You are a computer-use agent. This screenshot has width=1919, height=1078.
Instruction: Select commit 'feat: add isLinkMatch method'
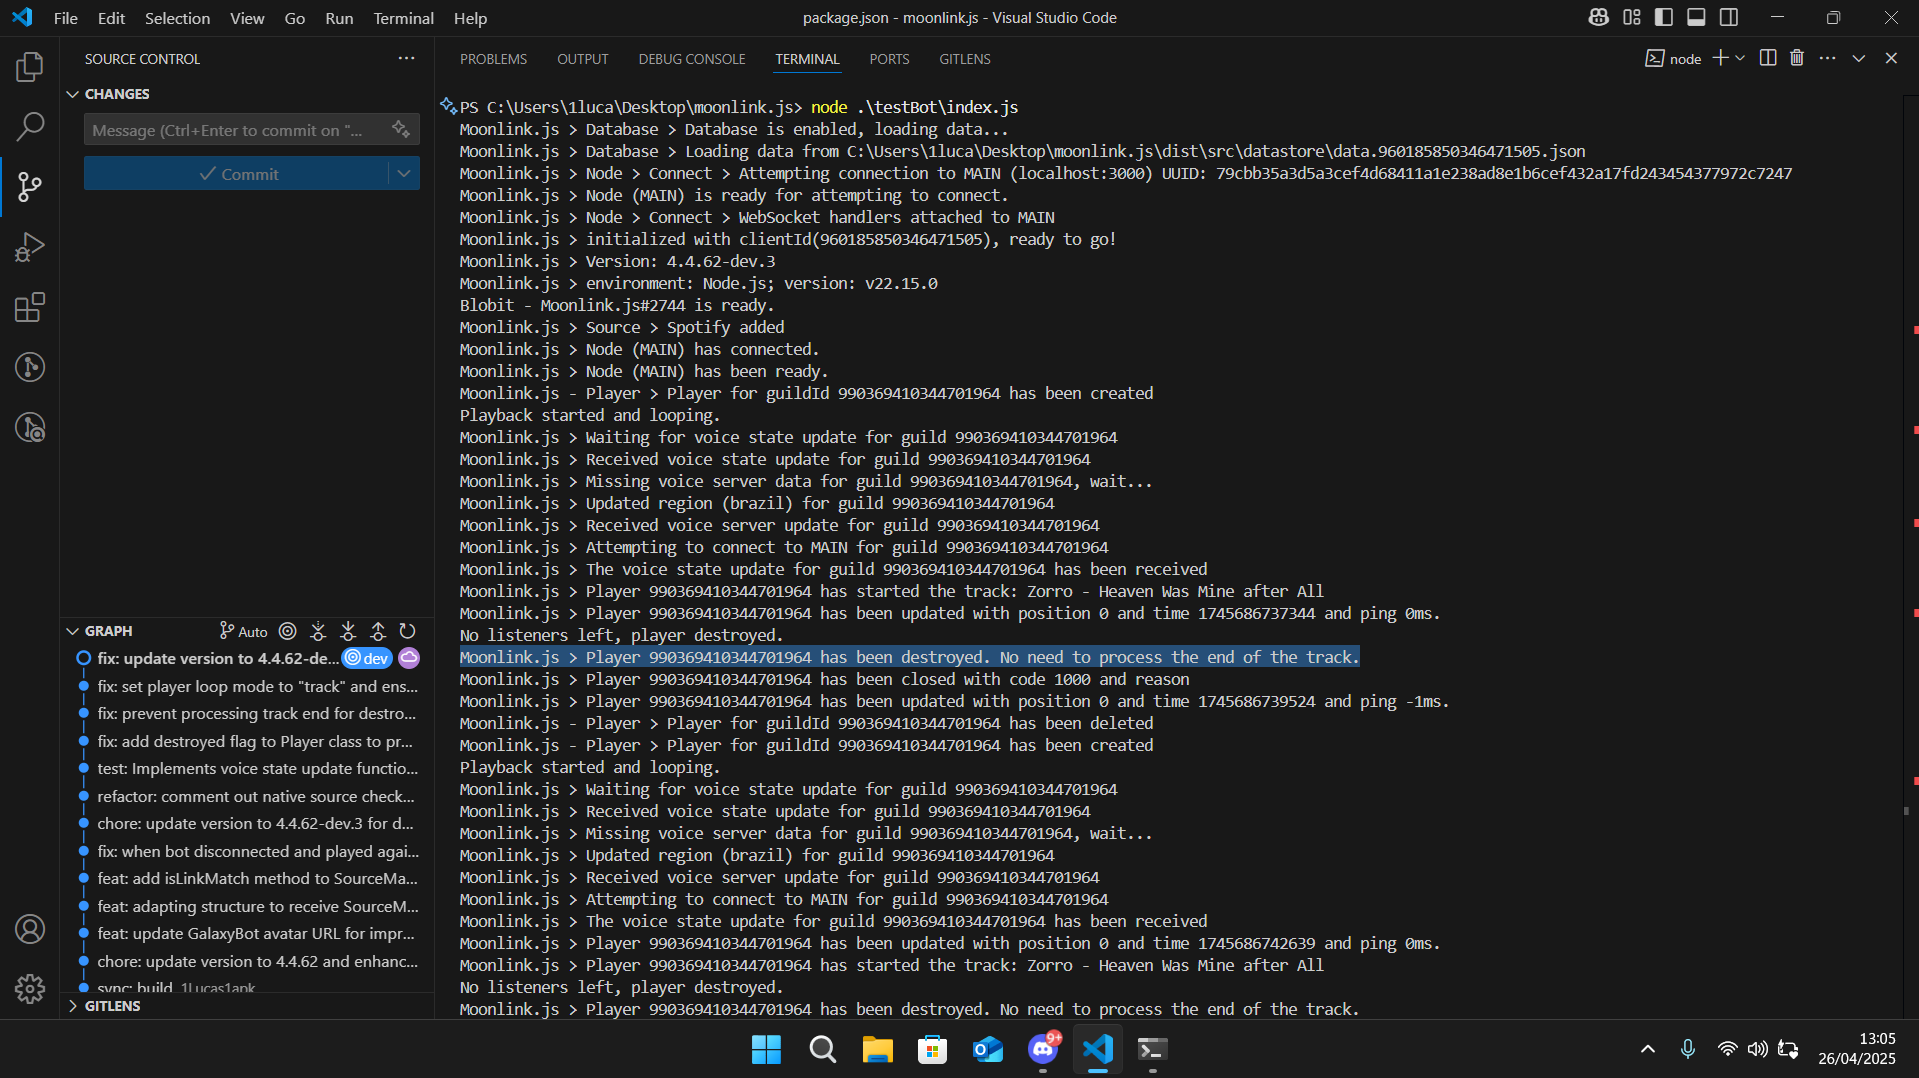coord(247,878)
